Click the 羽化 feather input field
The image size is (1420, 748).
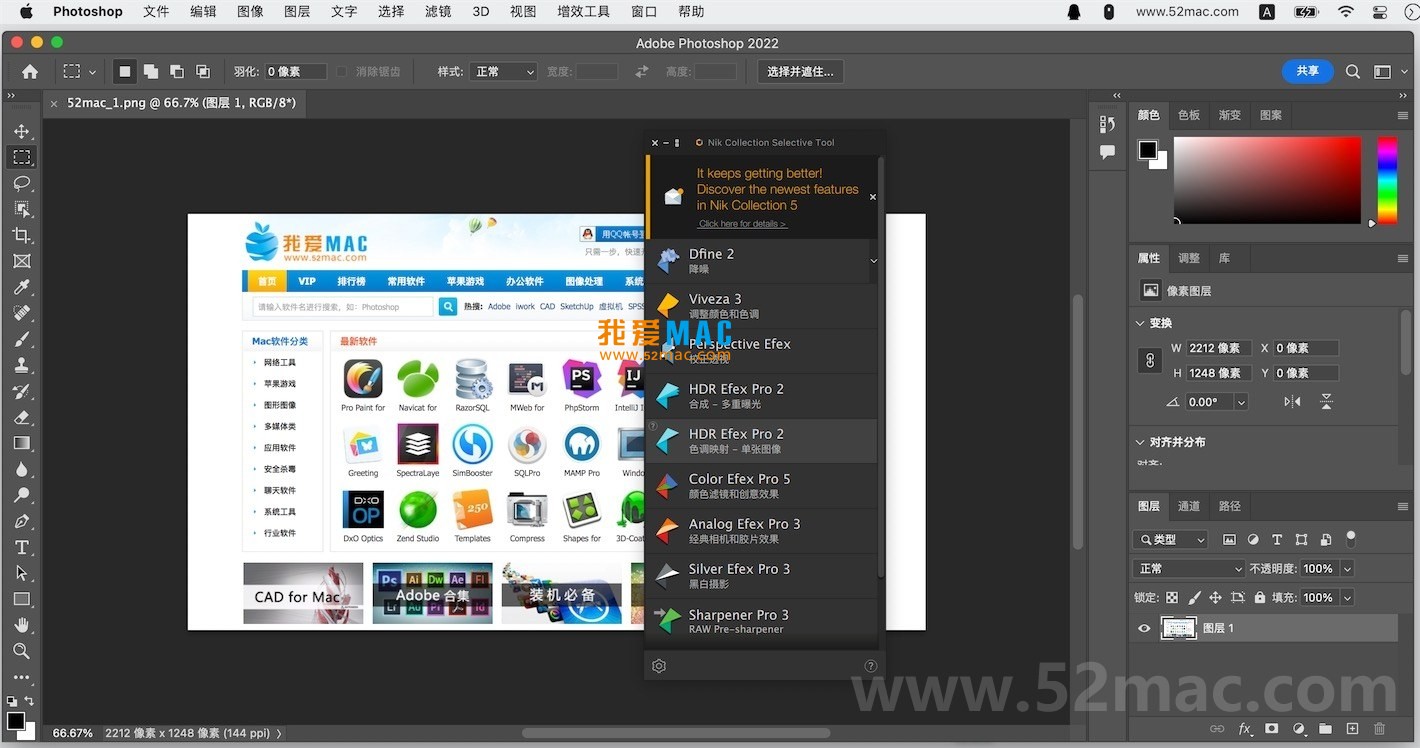(x=295, y=72)
